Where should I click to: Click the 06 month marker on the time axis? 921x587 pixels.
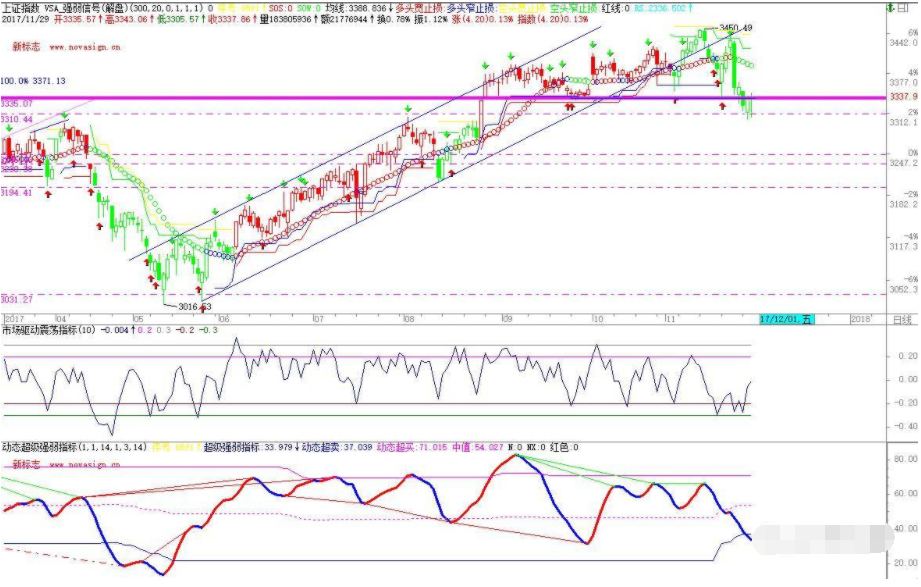click(x=223, y=319)
